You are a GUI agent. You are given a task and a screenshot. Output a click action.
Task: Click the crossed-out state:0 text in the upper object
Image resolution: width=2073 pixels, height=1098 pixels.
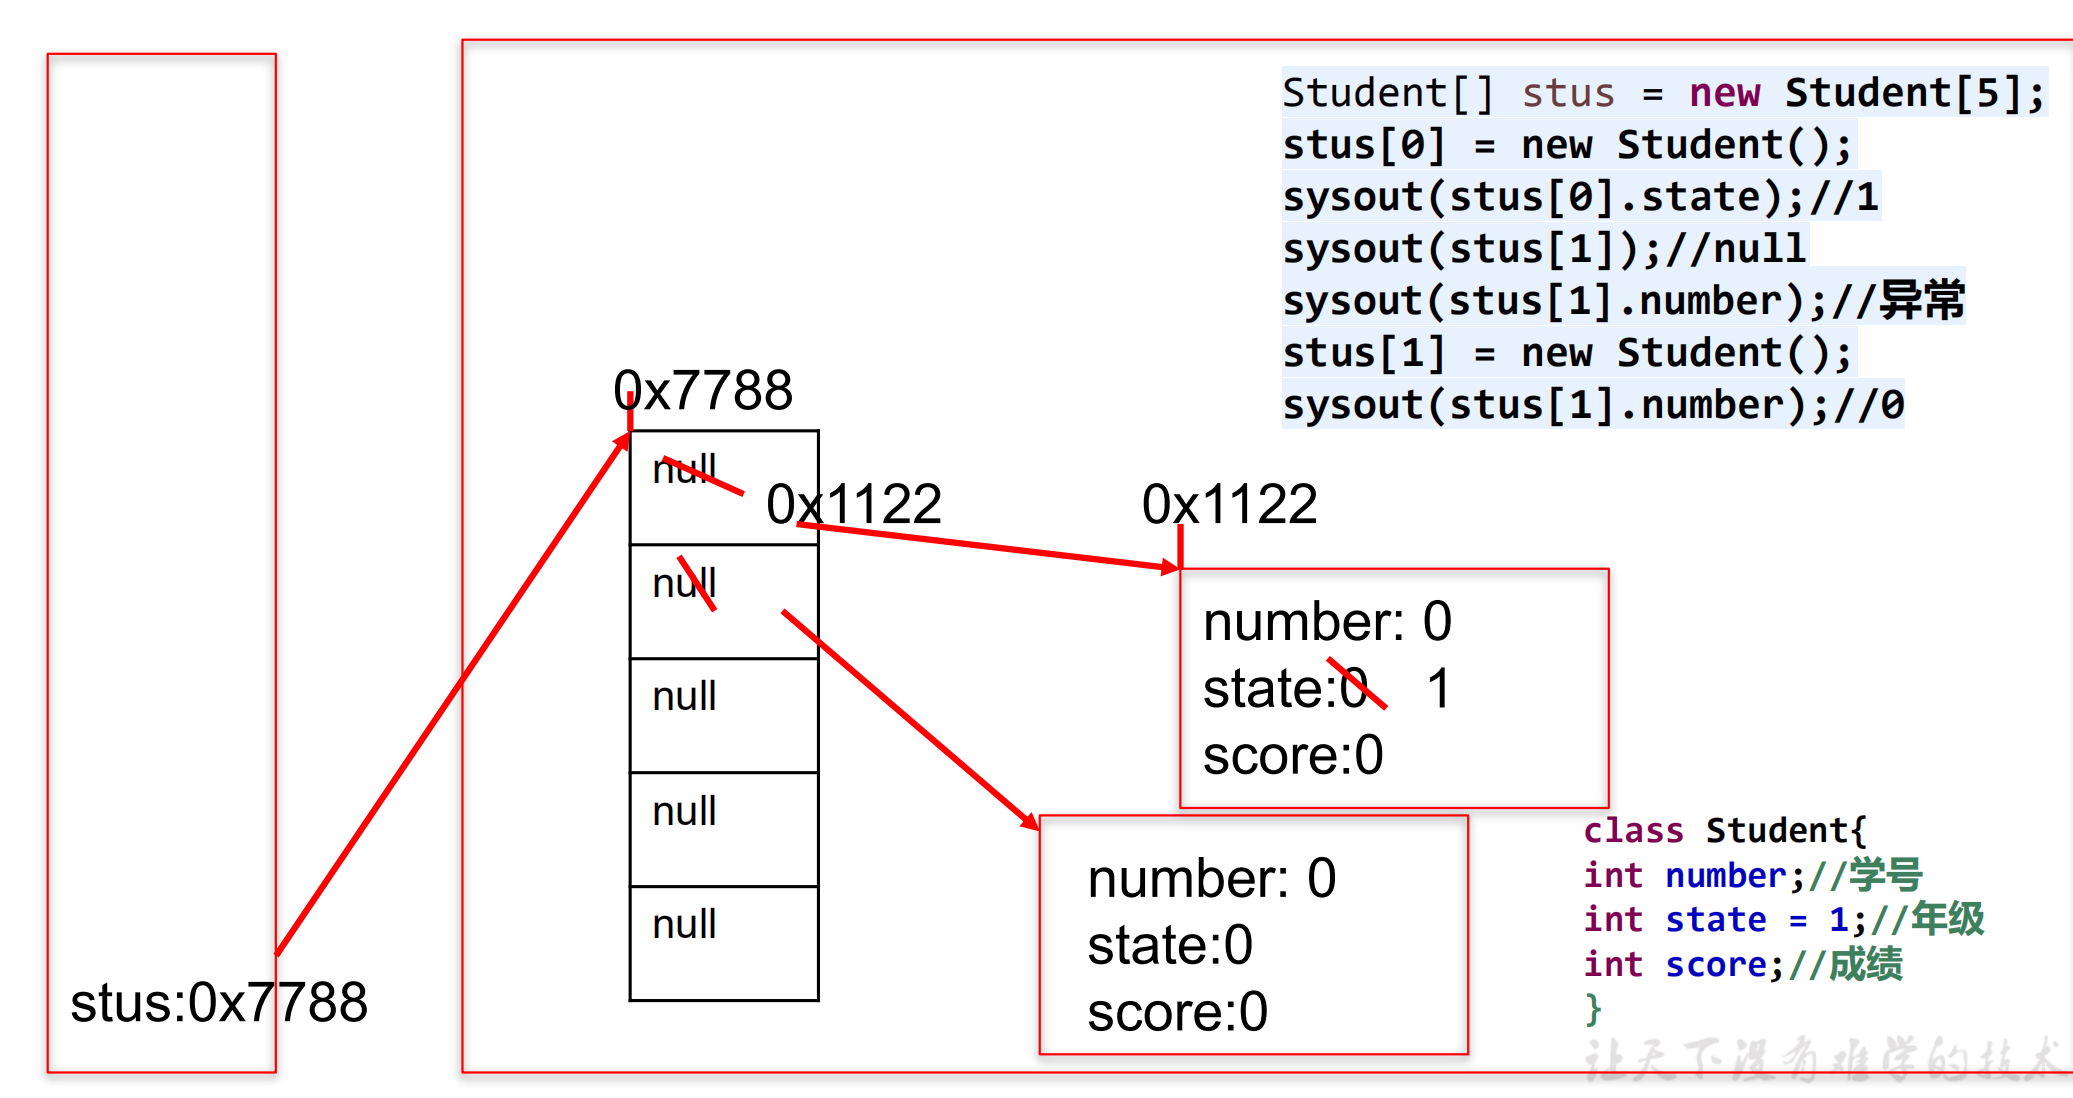point(1285,689)
